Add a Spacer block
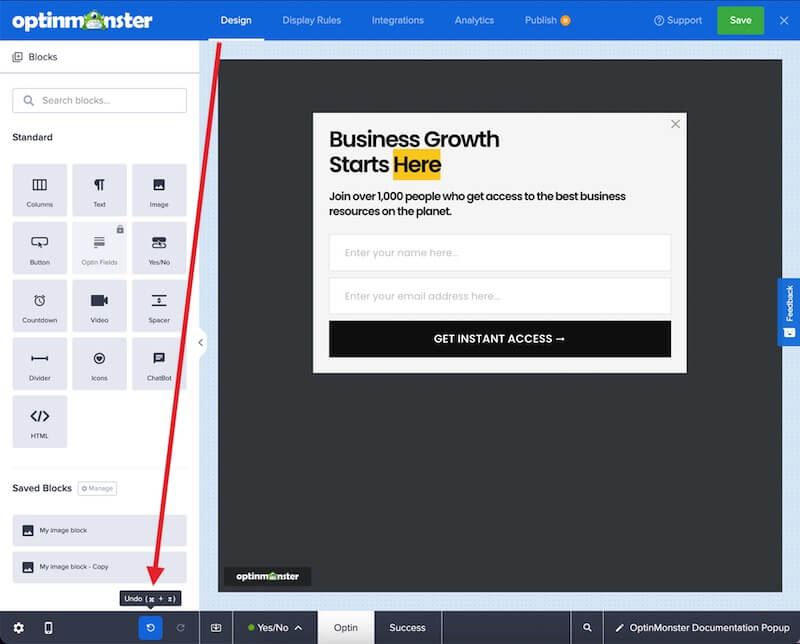 159,306
